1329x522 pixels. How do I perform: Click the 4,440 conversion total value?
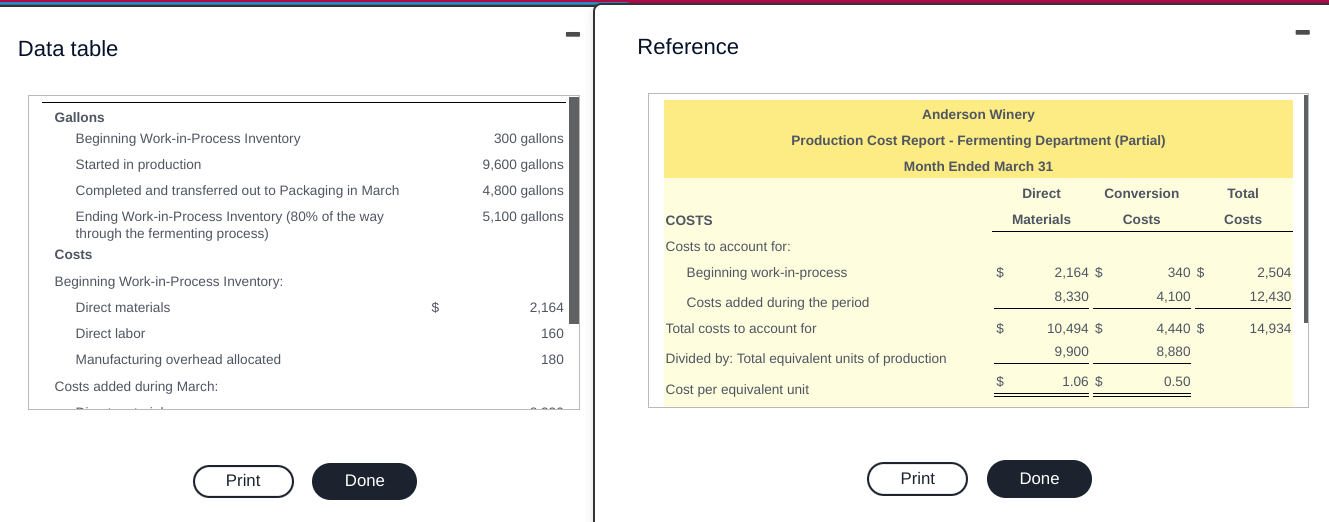click(1173, 328)
